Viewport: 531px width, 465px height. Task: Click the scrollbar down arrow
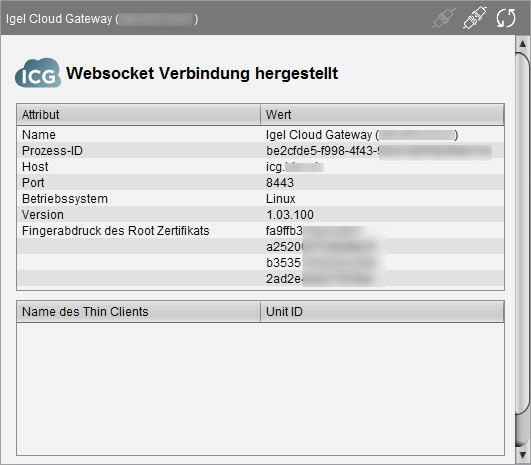[x=522, y=455]
